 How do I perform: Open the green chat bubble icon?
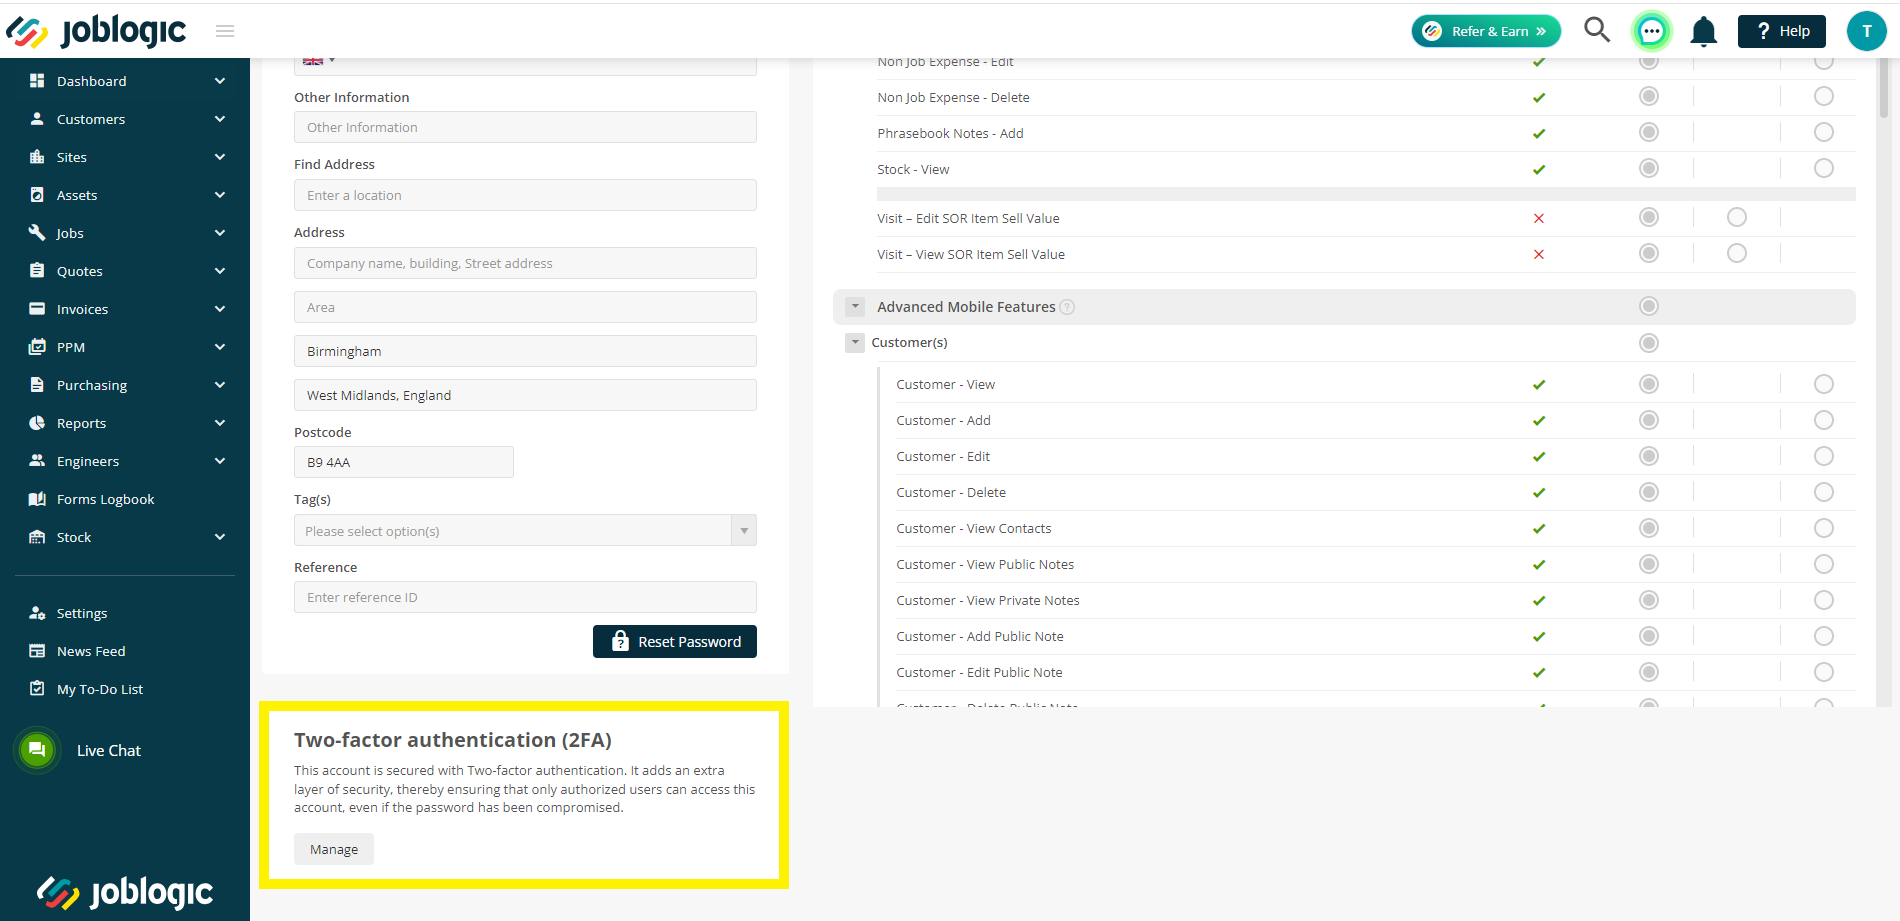pos(1652,31)
